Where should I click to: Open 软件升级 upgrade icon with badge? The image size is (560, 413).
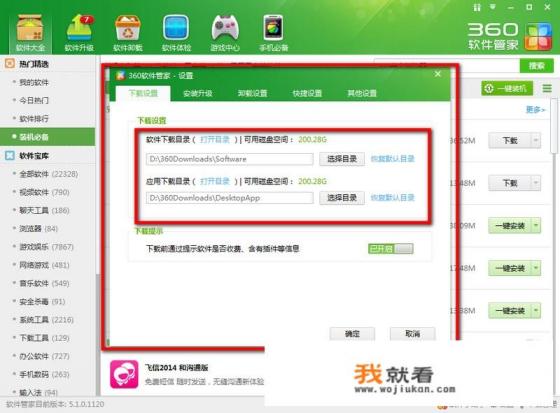coord(79,33)
